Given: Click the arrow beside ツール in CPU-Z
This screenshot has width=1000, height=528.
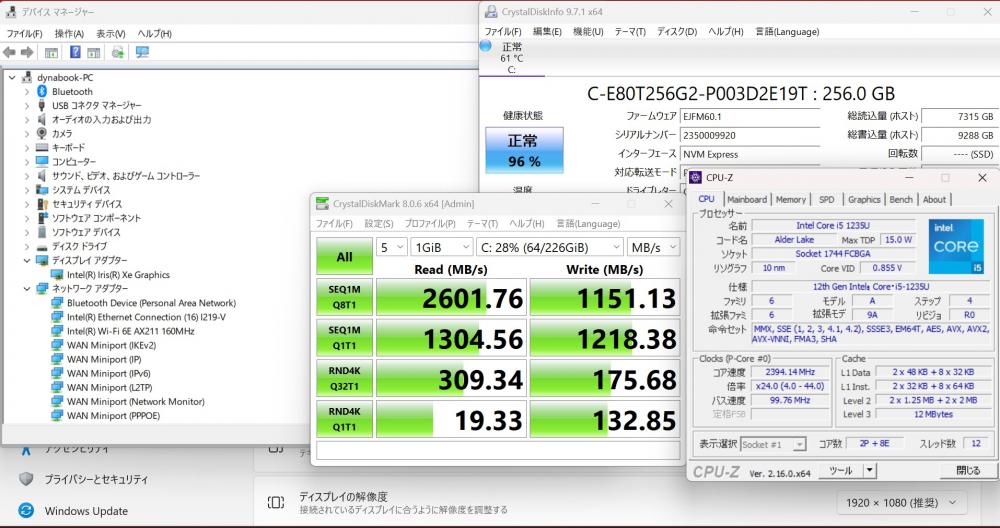Looking at the screenshot, I should coord(869,471).
